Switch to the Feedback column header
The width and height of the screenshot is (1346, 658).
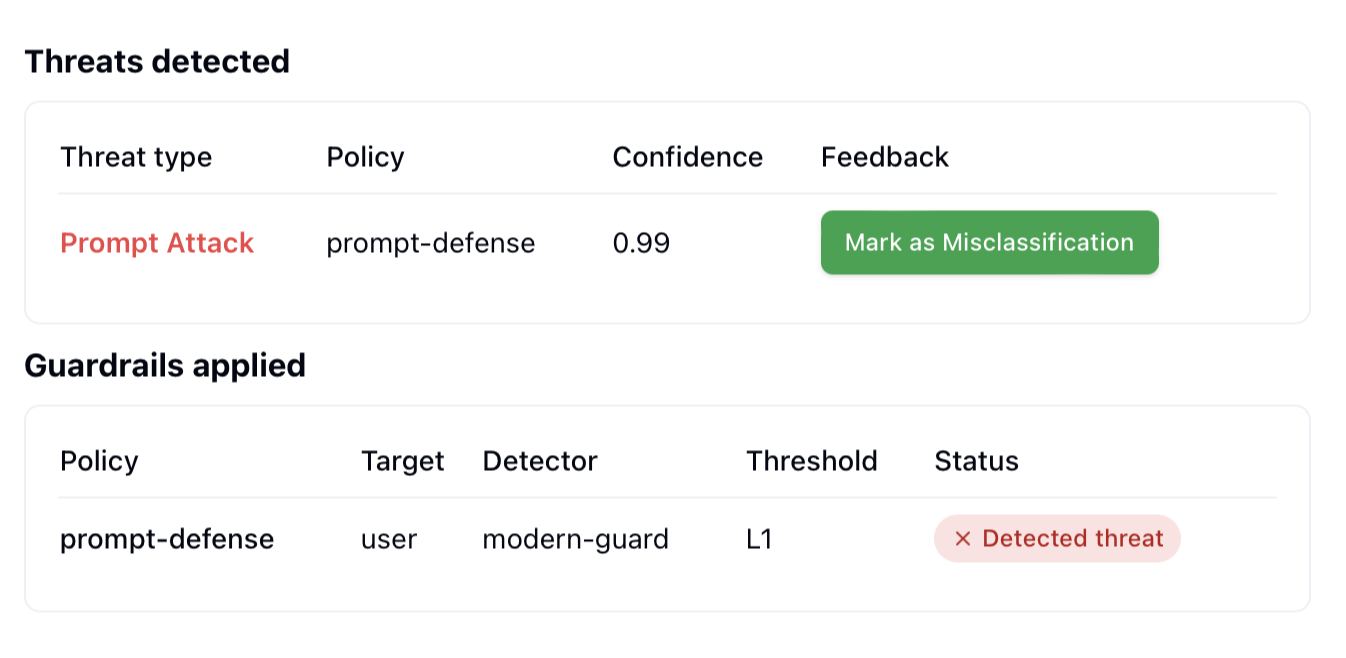[884, 156]
